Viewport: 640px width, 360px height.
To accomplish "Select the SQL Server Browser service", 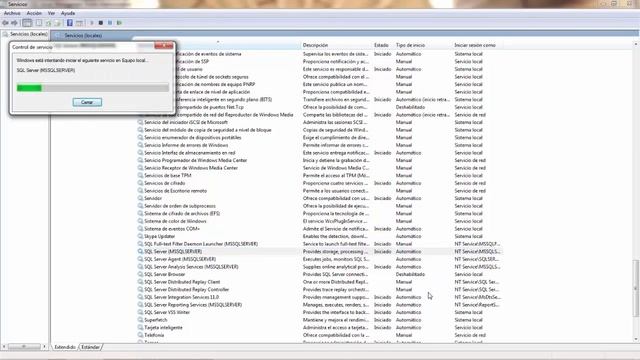I will (x=164, y=274).
